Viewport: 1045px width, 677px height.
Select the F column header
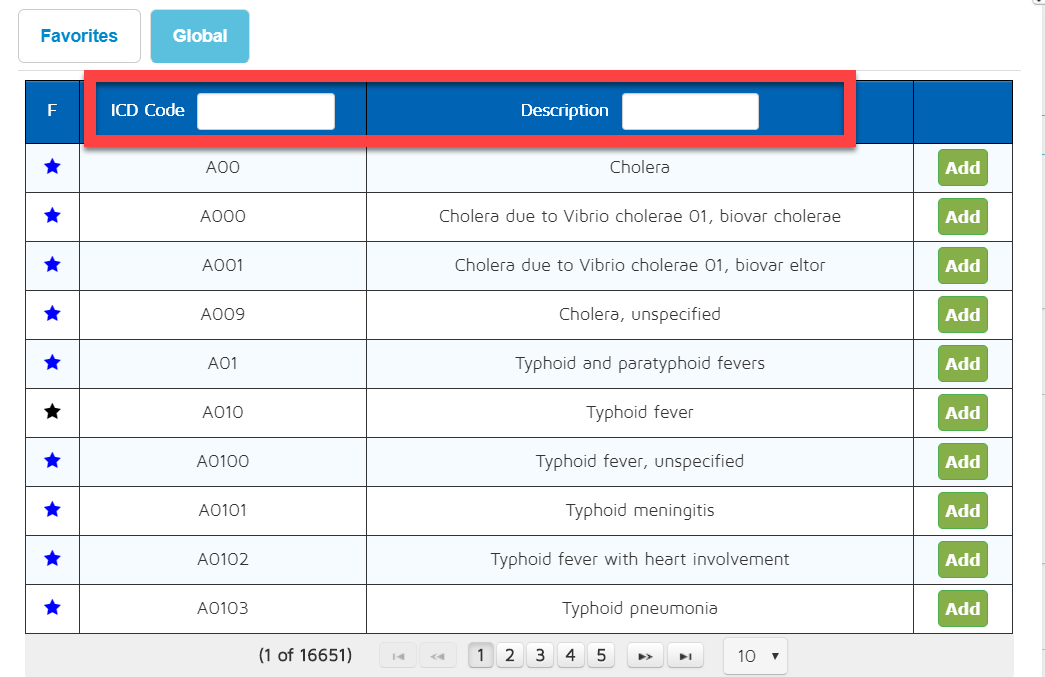(x=52, y=111)
